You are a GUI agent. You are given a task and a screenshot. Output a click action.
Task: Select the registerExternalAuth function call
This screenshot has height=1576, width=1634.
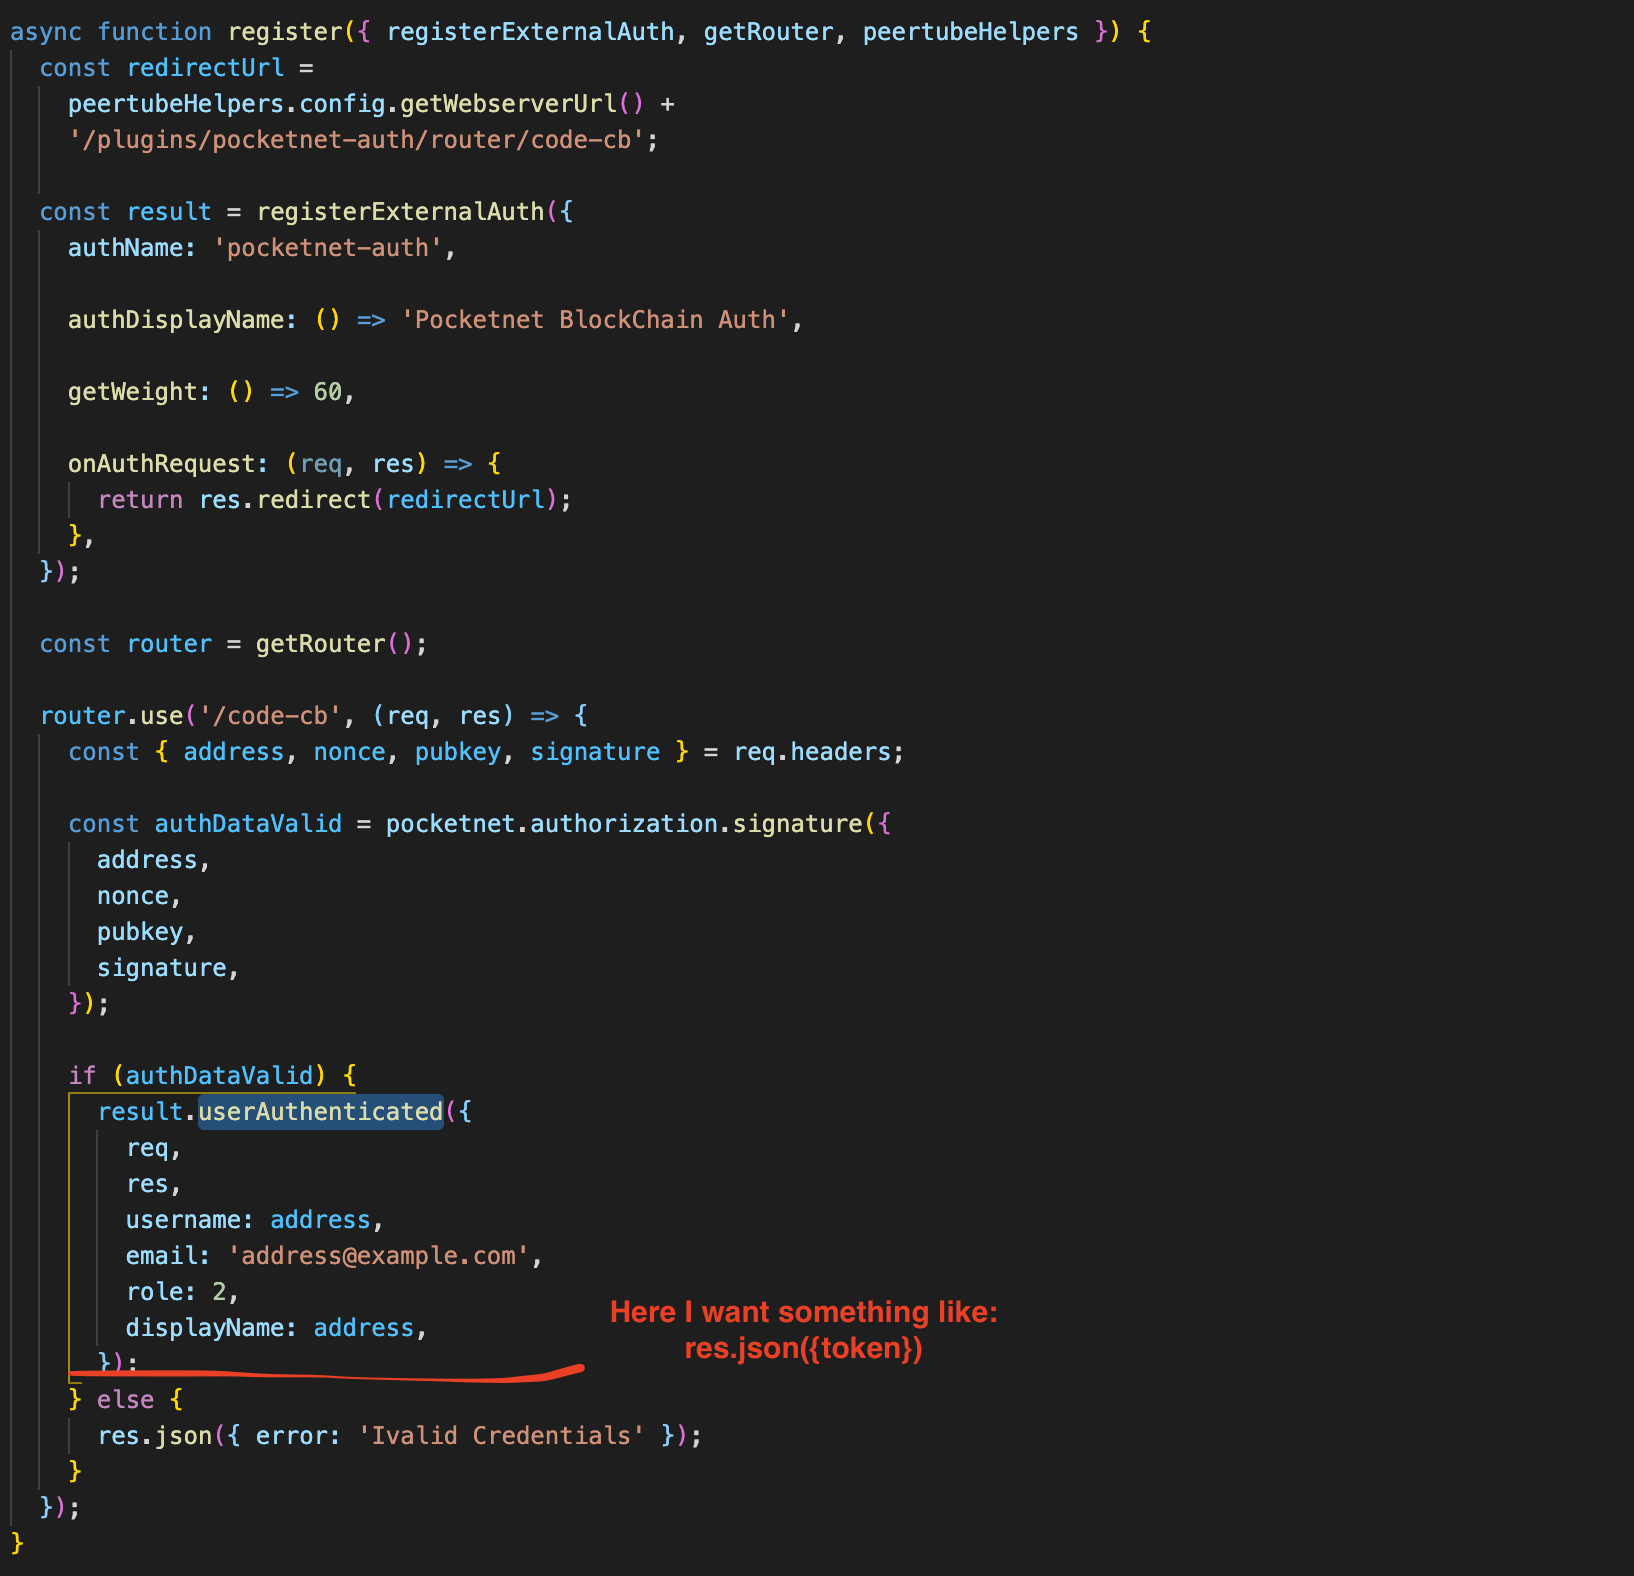400,211
